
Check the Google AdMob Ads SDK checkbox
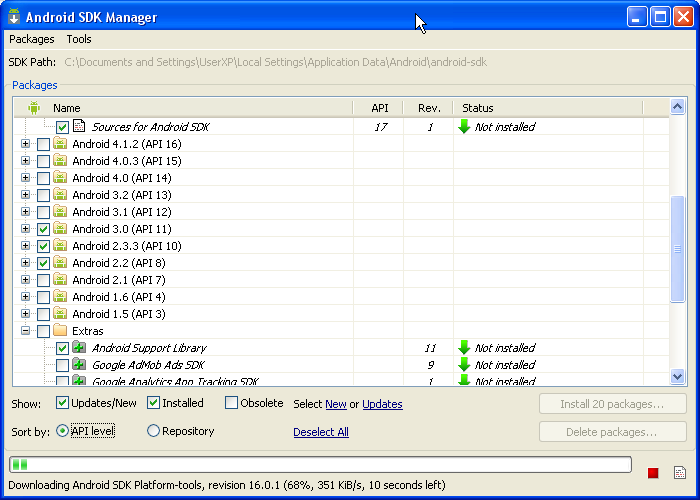tap(62, 365)
